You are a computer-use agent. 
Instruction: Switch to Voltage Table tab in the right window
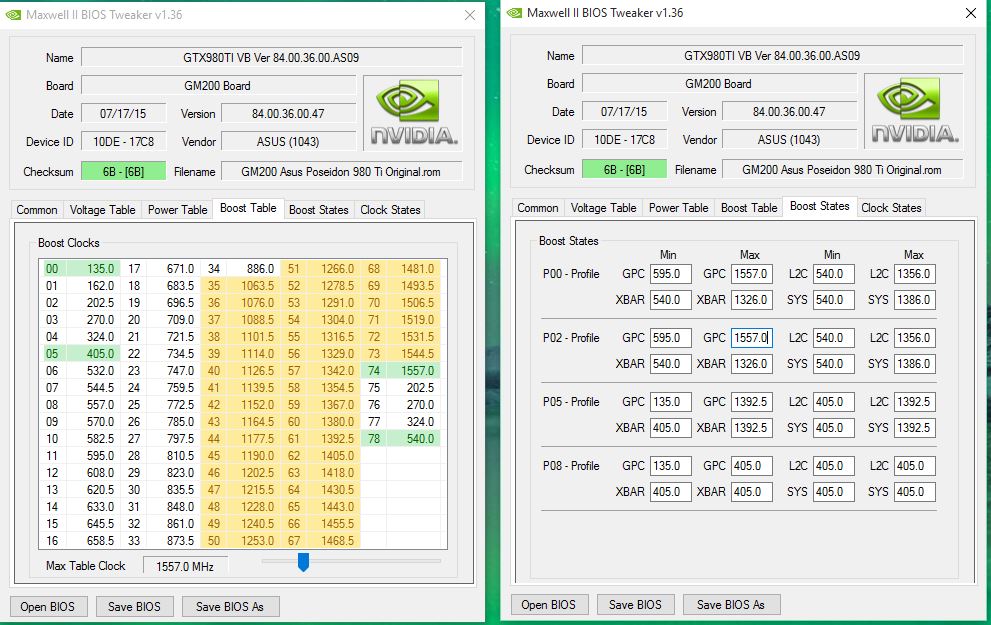604,208
